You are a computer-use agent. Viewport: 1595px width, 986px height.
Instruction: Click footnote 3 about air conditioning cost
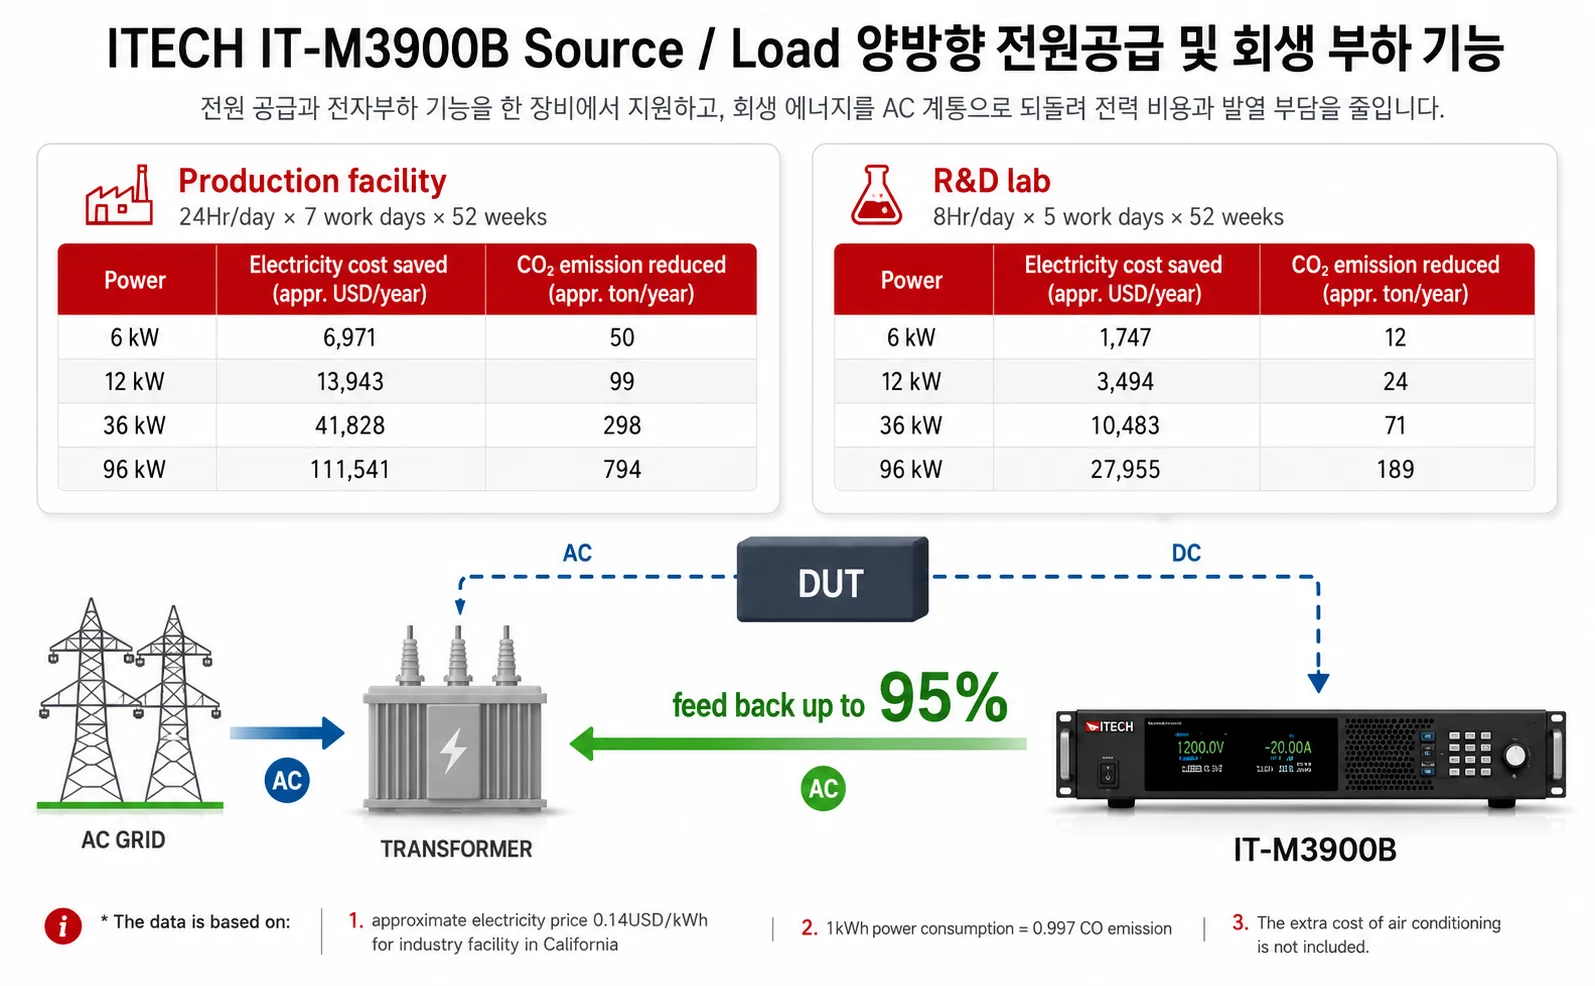1366,934
